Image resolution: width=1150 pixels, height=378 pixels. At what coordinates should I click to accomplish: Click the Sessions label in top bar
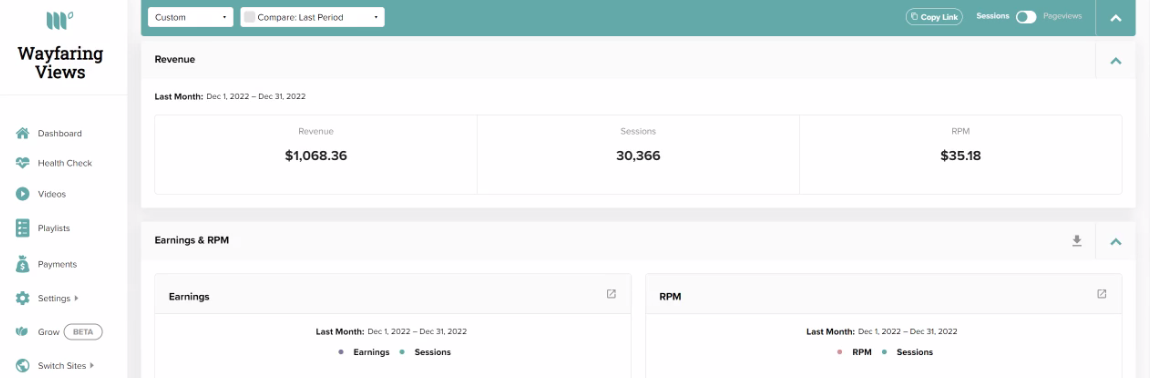(x=993, y=16)
